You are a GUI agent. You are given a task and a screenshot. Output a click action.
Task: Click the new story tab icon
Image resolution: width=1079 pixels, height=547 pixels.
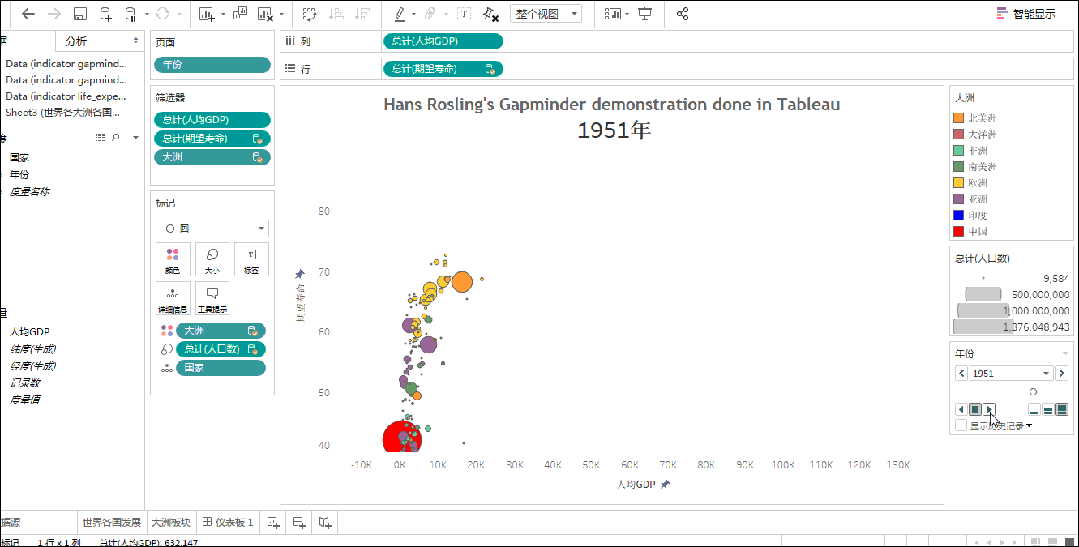pyautogui.click(x=325, y=523)
